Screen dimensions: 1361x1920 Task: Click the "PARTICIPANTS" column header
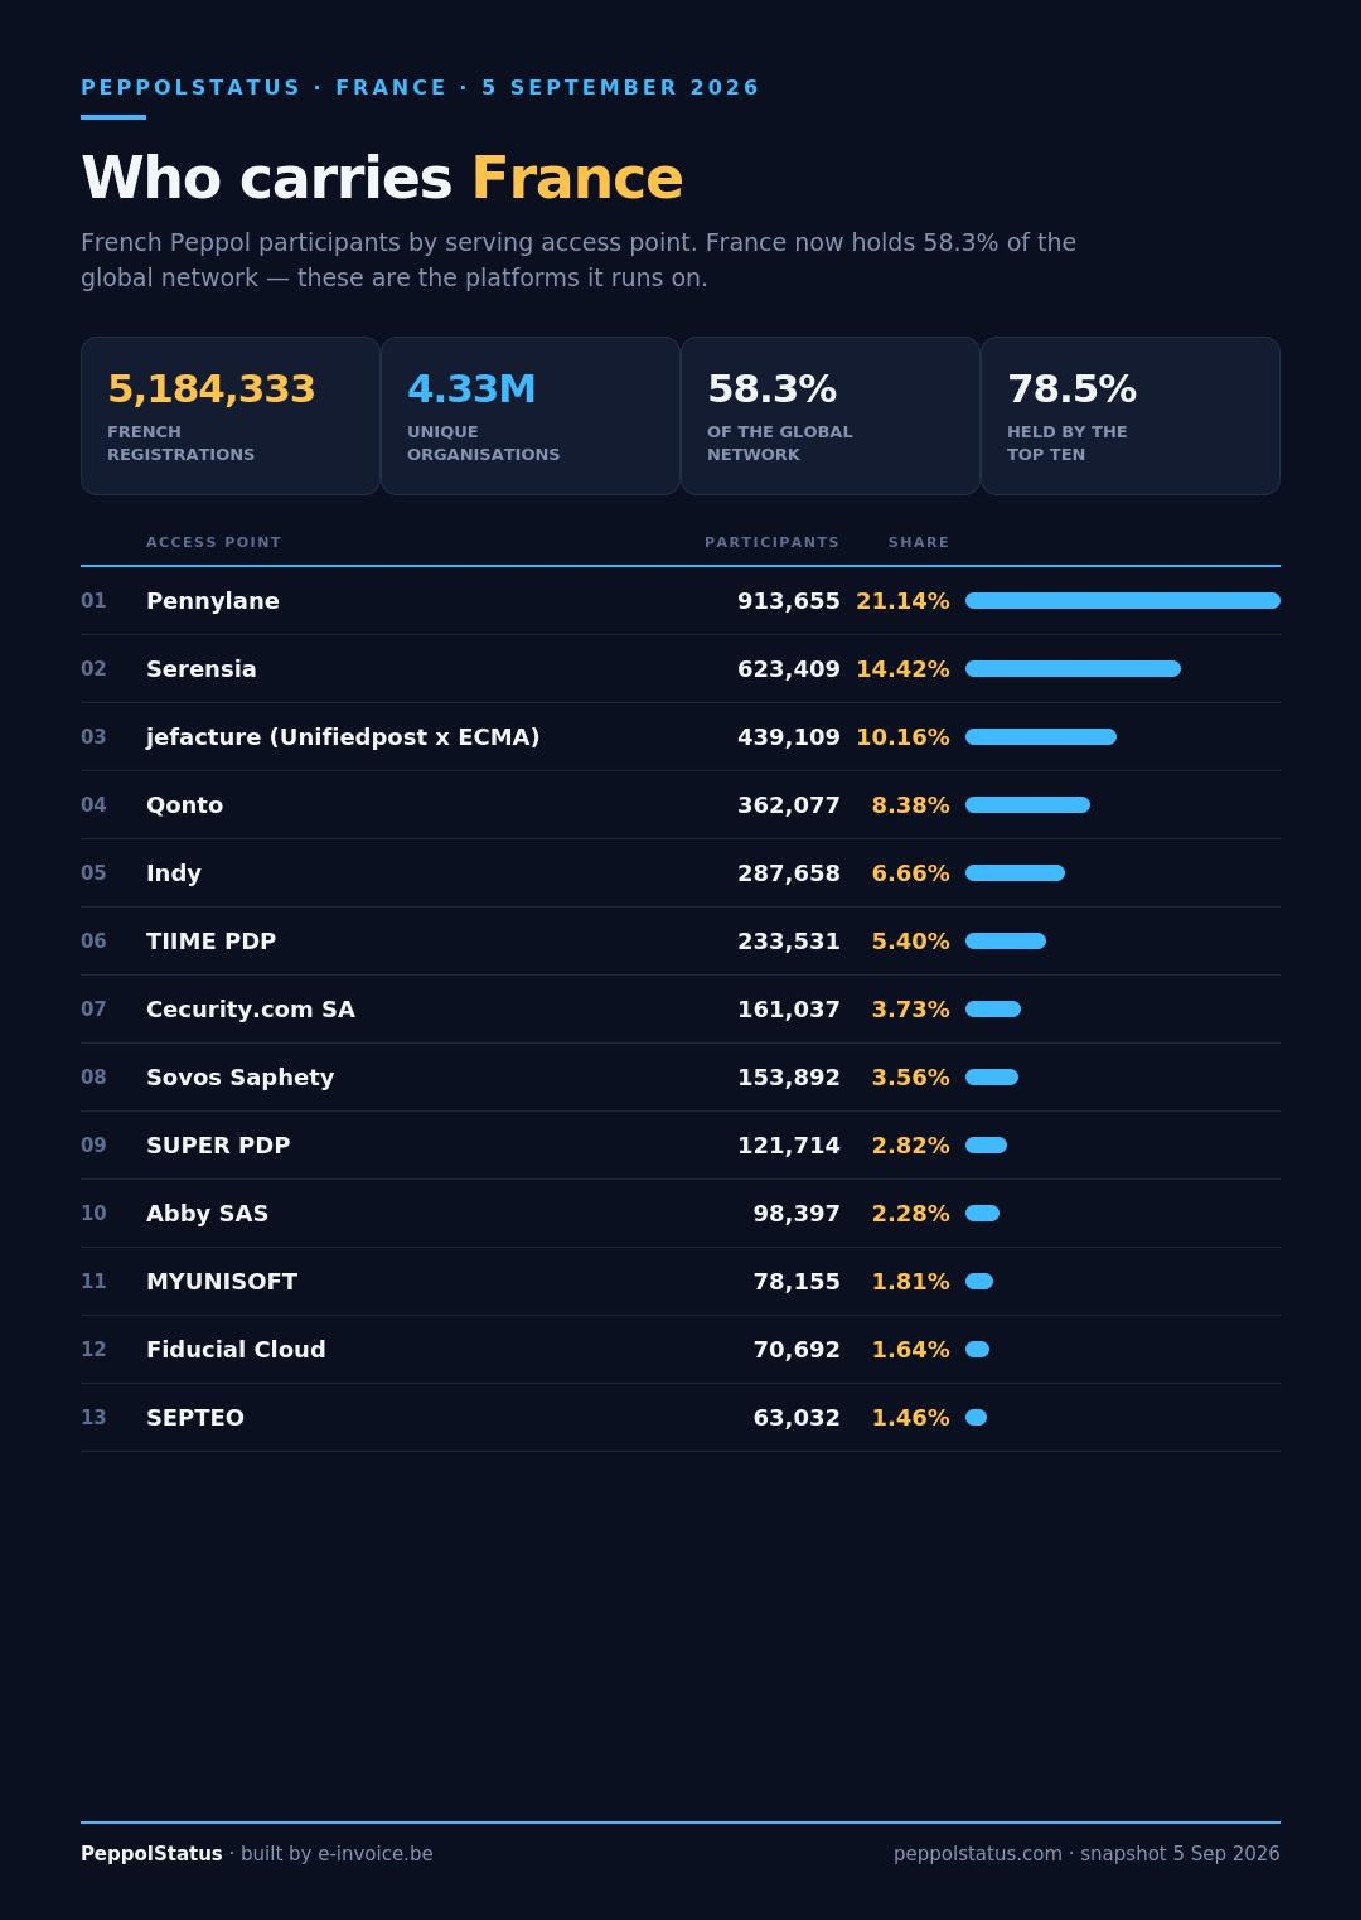[772, 542]
